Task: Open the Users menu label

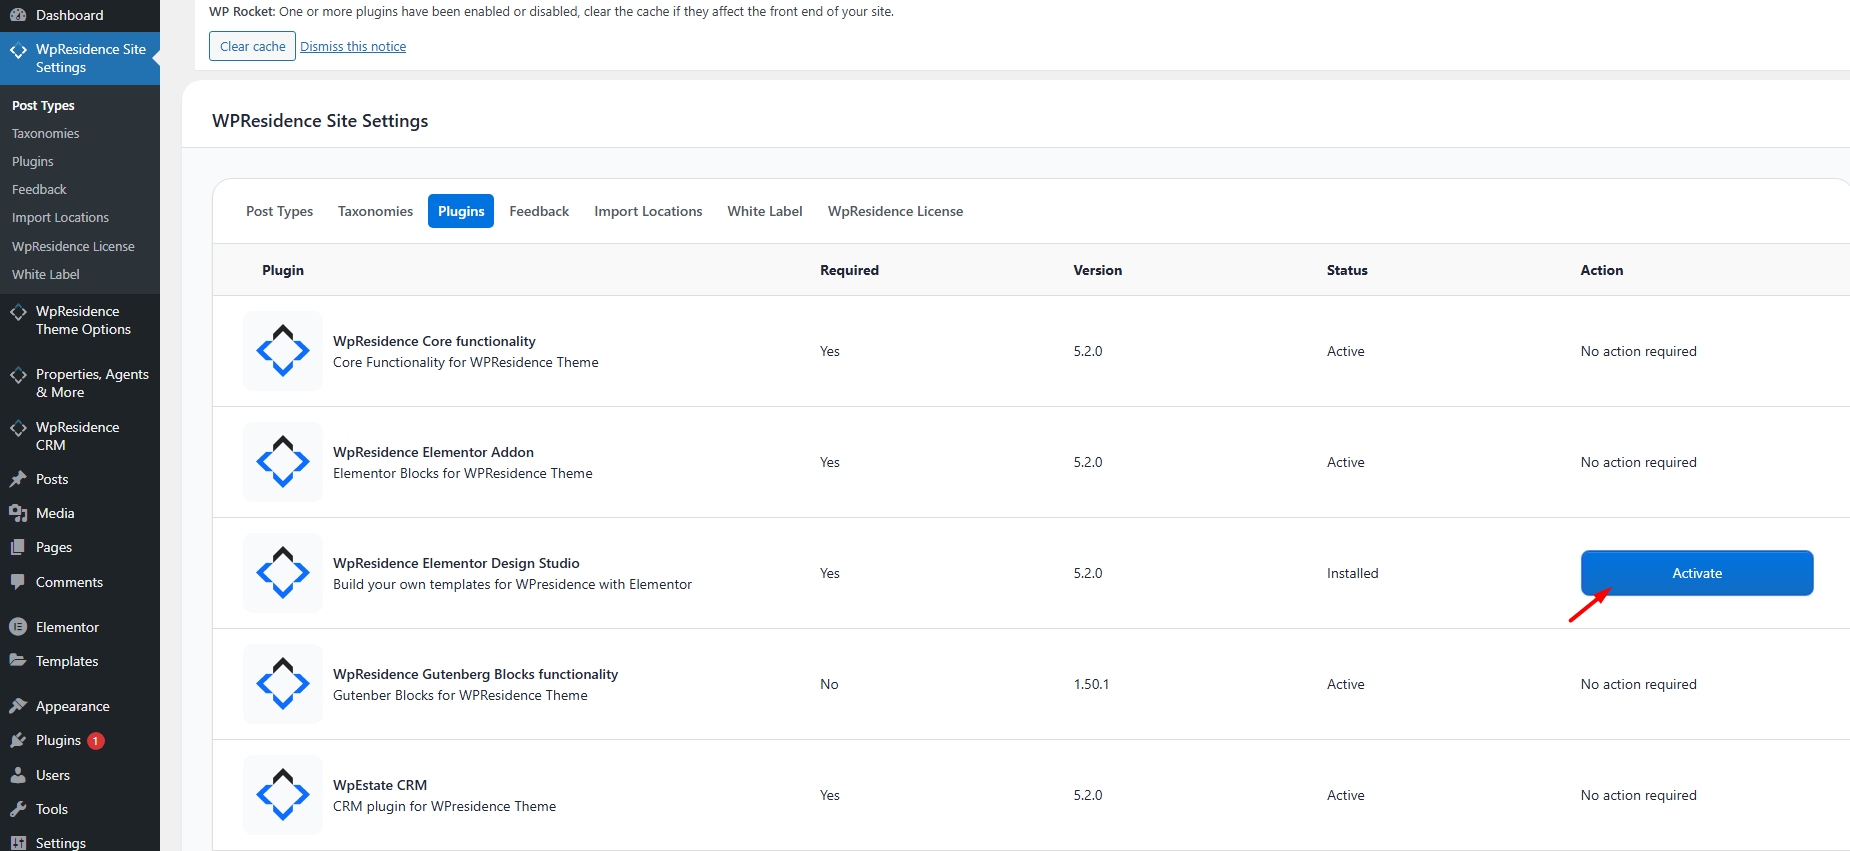Action: pyautogui.click(x=53, y=775)
